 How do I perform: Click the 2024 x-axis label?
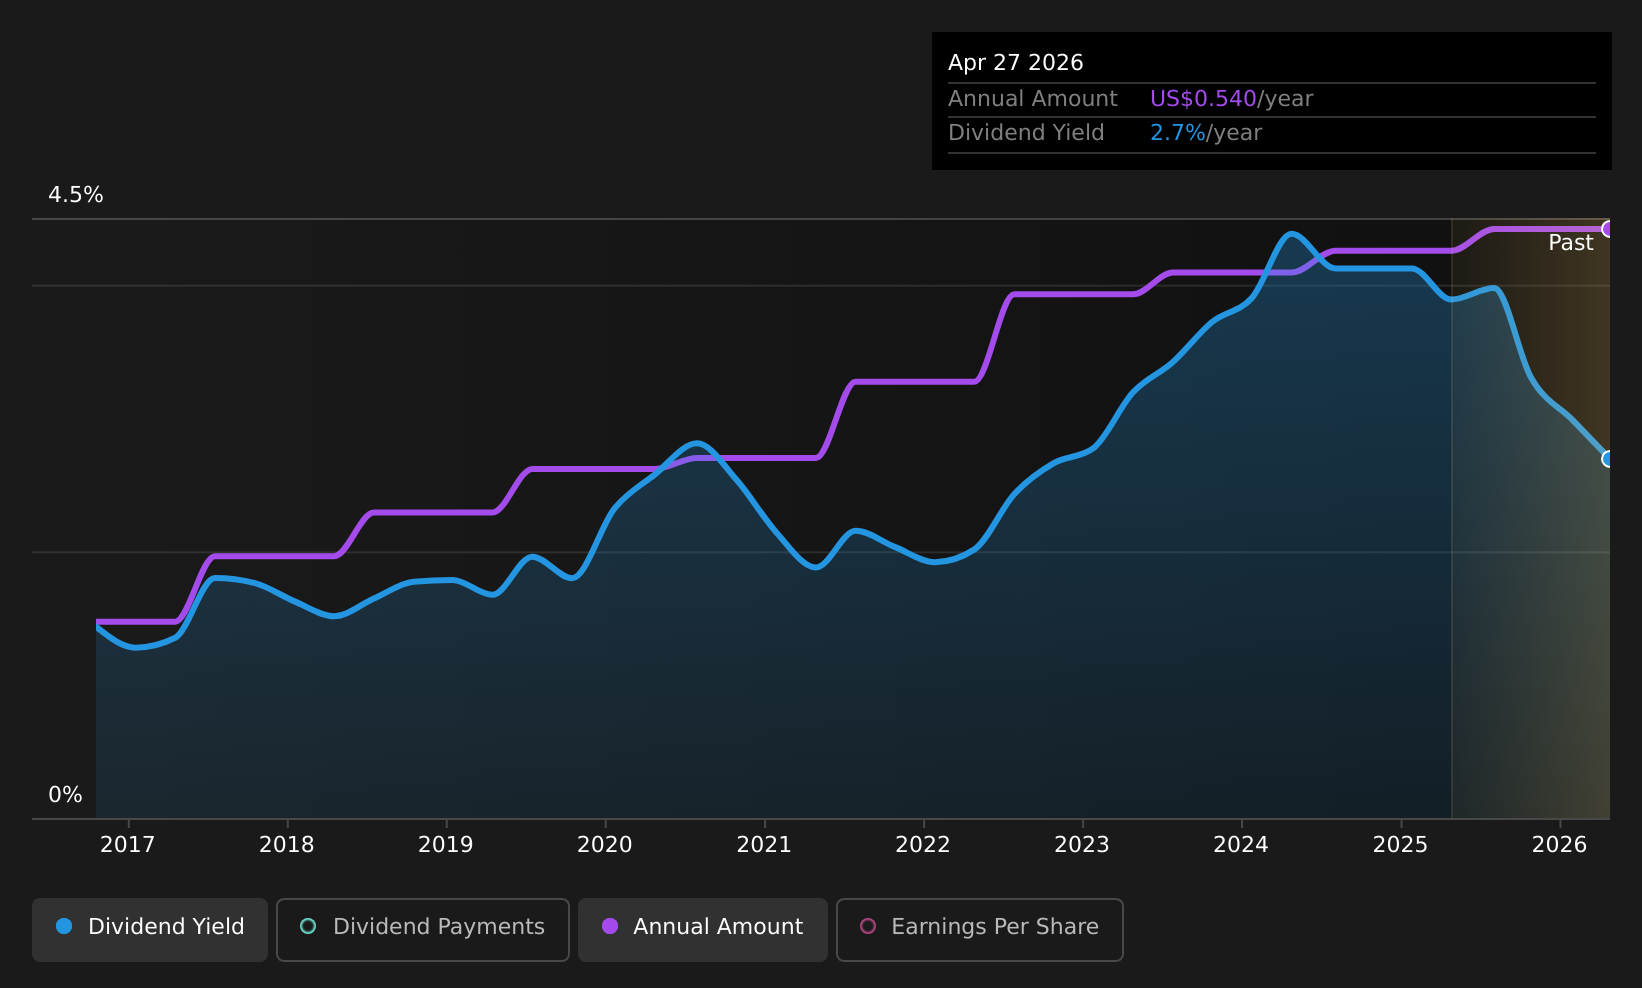tap(1241, 845)
